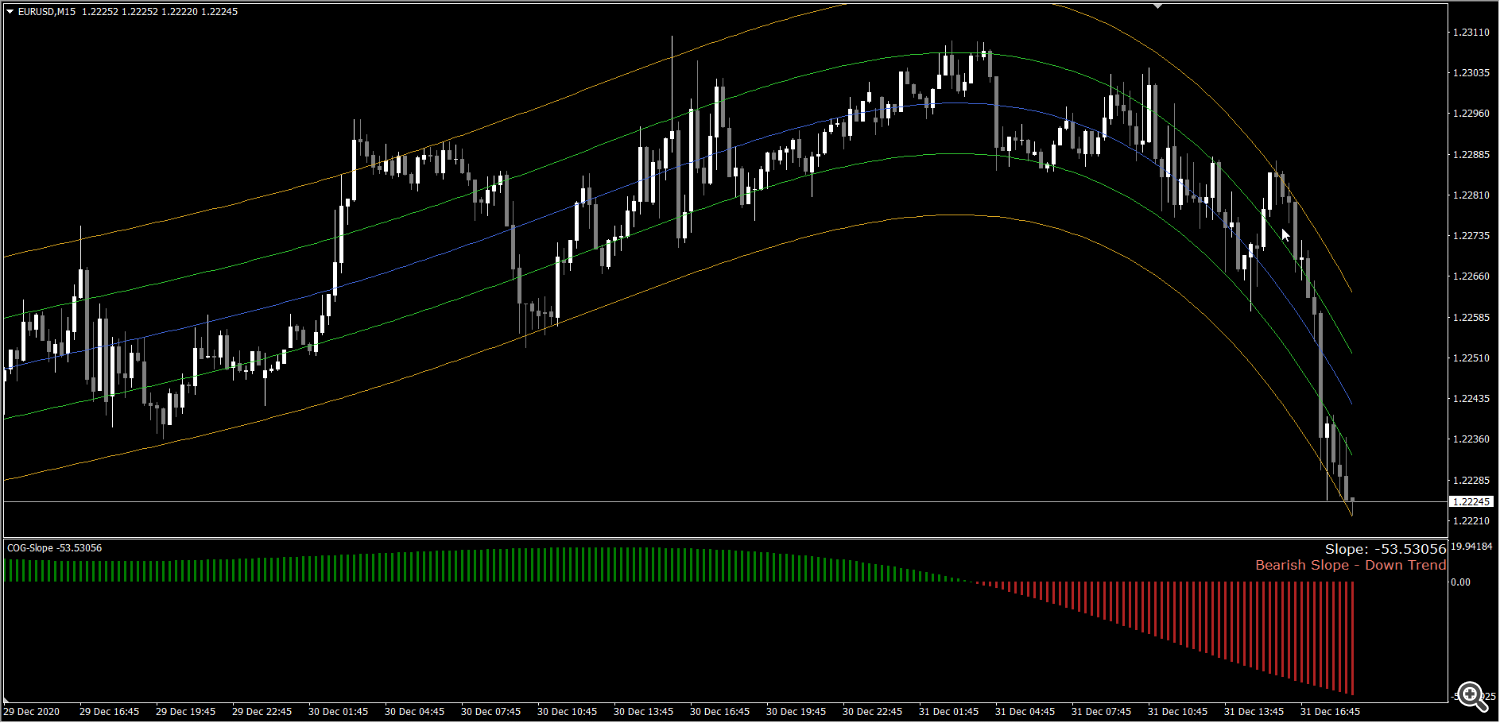
Task: Click the 1.22735 price scale label
Action: pos(1469,236)
